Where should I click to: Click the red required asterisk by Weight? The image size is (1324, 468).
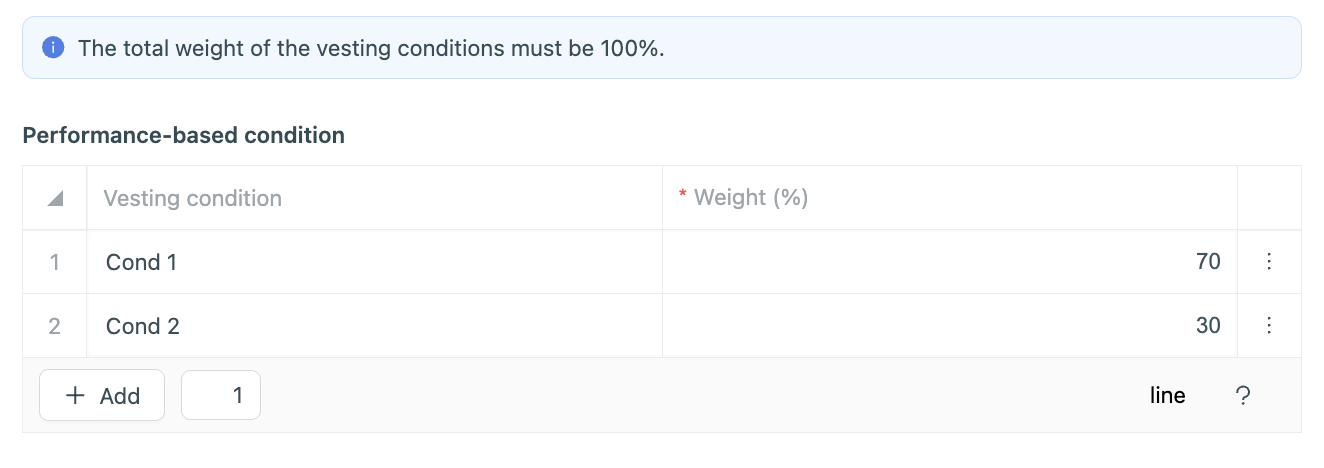683,197
